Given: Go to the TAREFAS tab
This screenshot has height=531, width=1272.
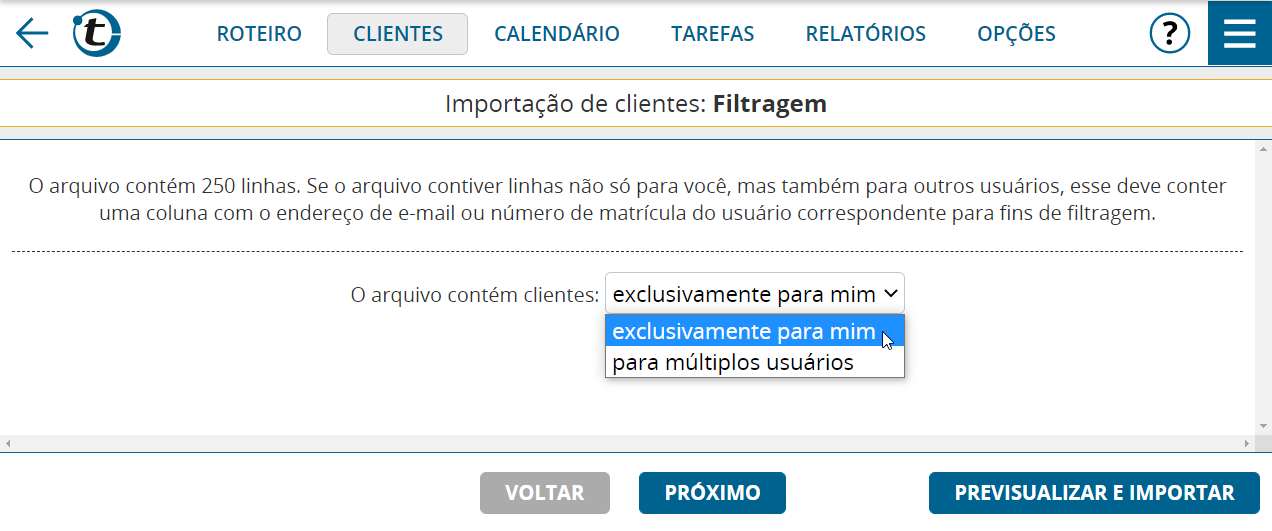Looking at the screenshot, I should pyautogui.click(x=713, y=34).
